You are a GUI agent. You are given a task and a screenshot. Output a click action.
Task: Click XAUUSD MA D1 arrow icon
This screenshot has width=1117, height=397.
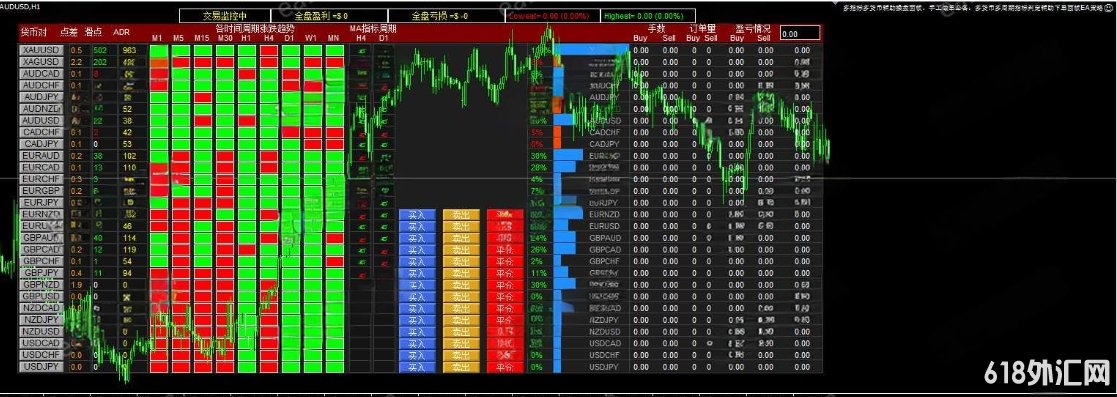tap(384, 51)
